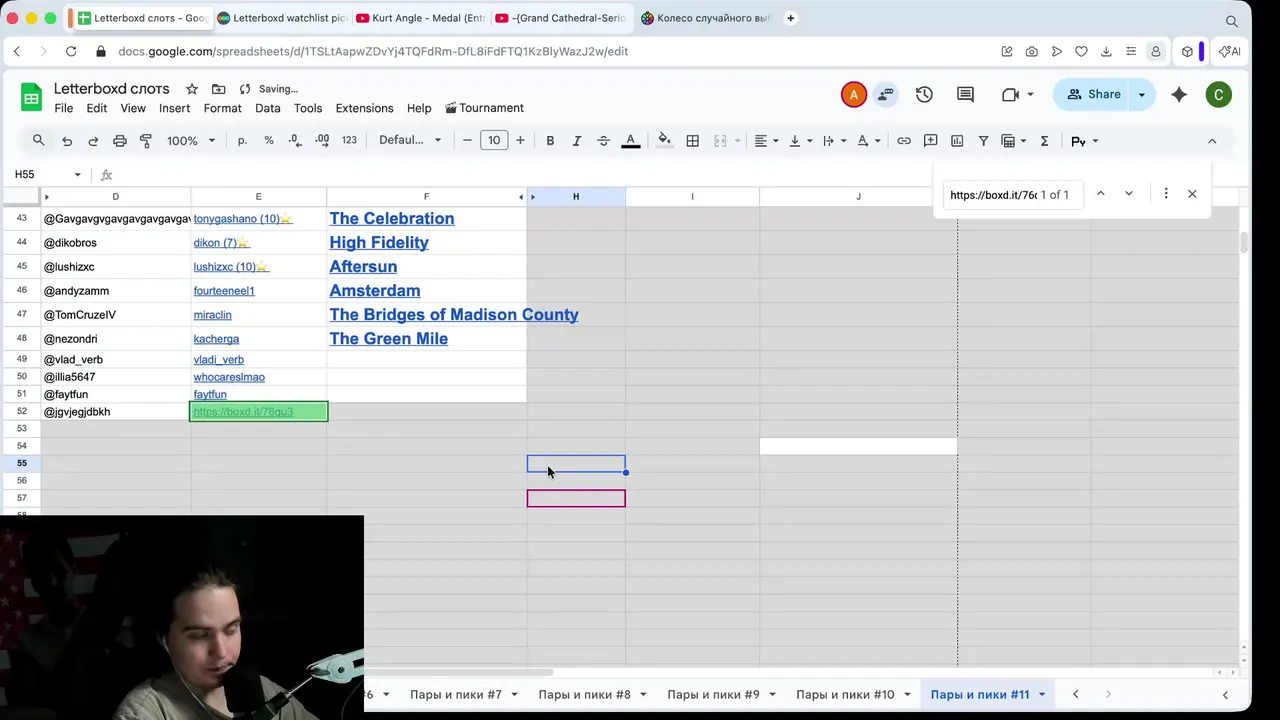
Task: Show chat with collaborators icon
Action: (885, 94)
